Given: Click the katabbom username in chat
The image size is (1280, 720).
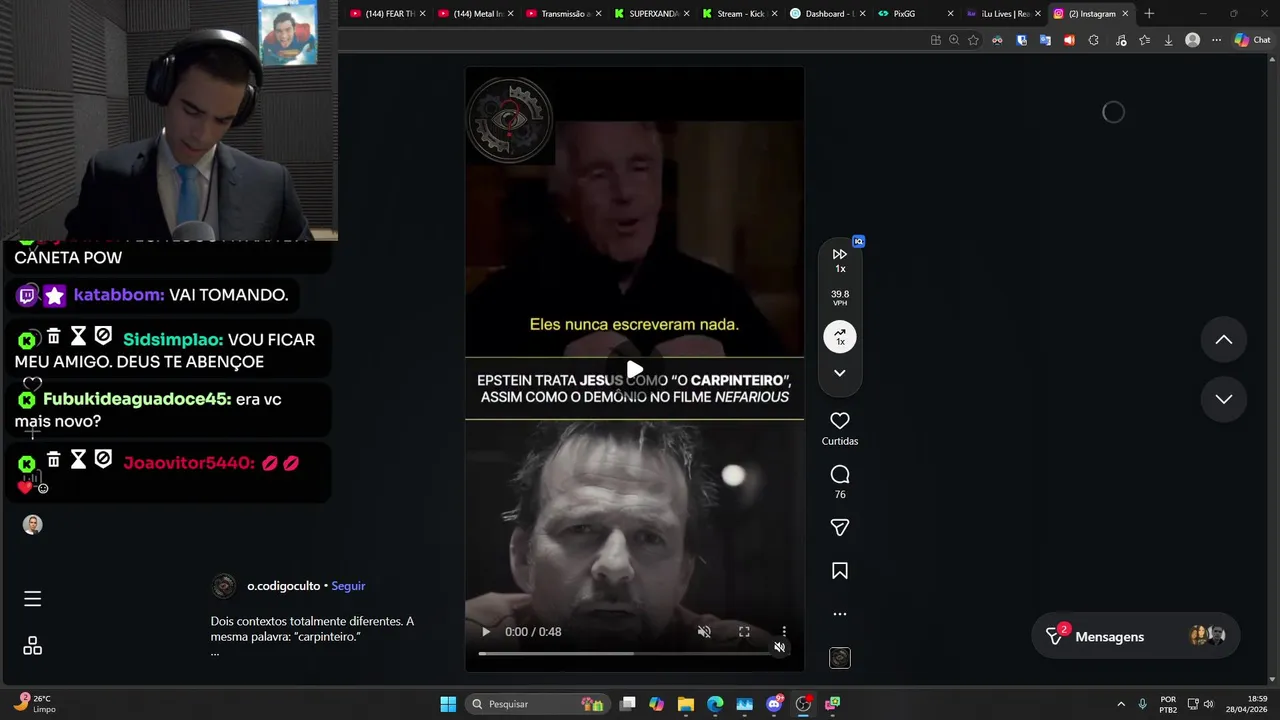Looking at the screenshot, I should (x=118, y=295).
